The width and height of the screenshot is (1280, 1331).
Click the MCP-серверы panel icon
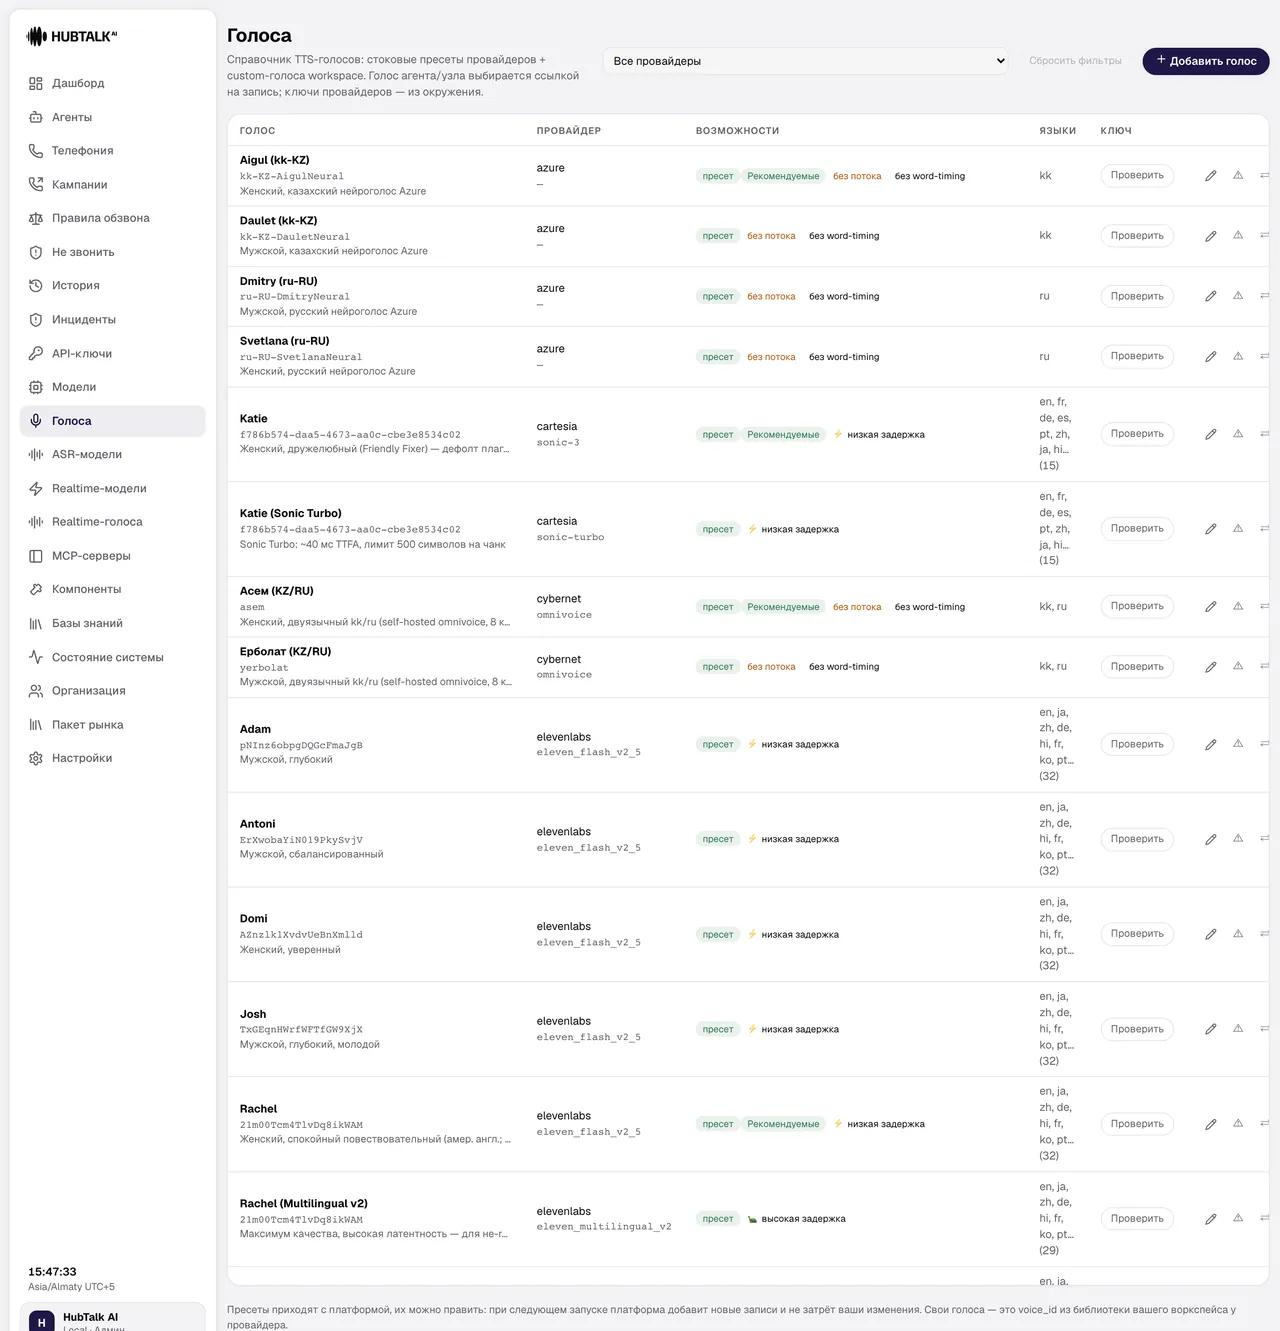36,556
